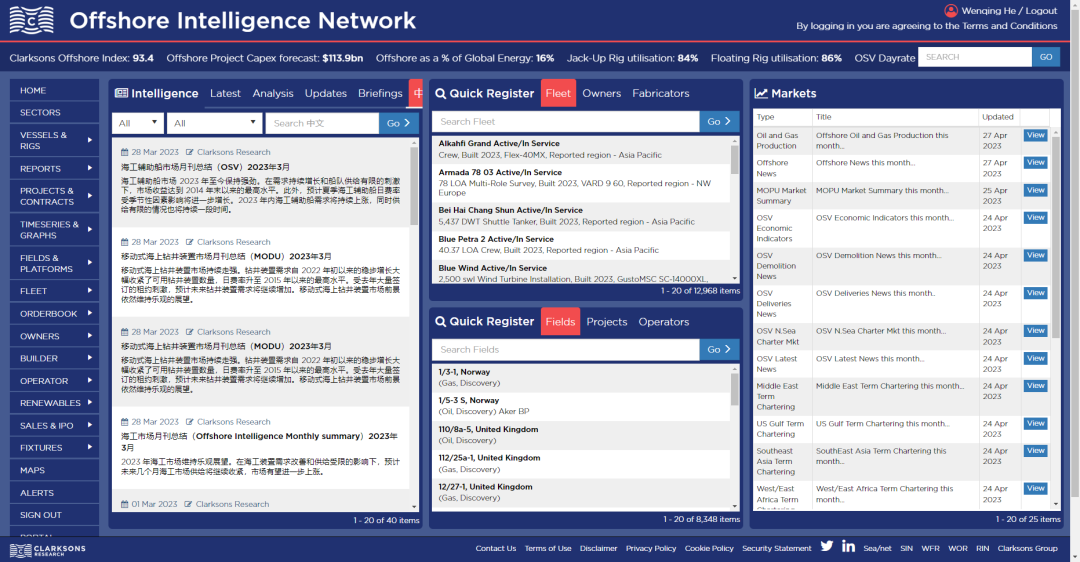Click Sign Out in the sidebar

(54, 514)
